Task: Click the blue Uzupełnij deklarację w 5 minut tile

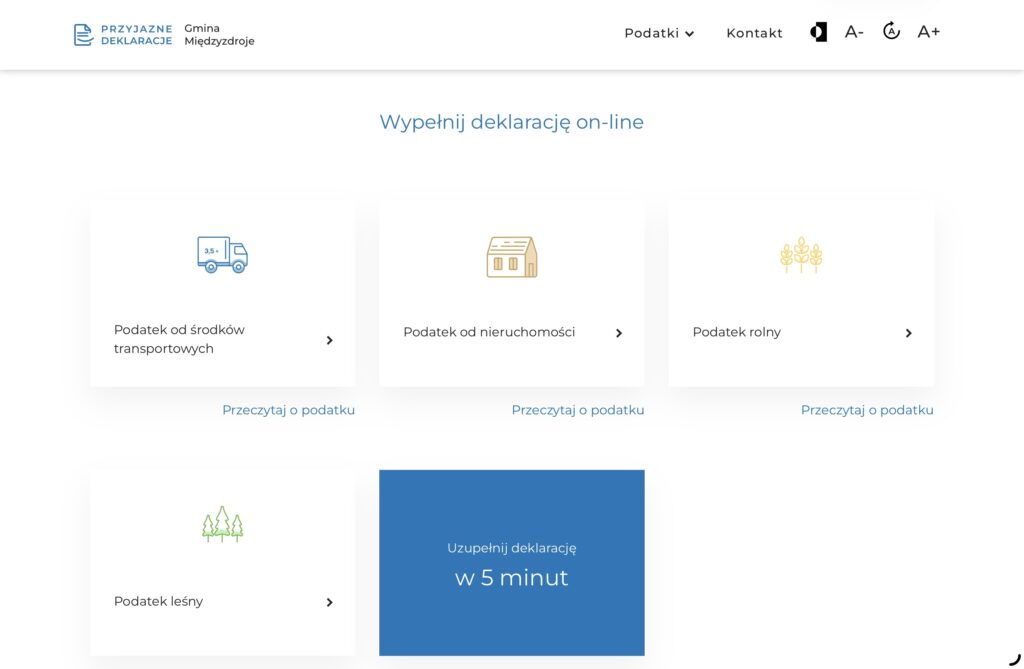Action: (x=512, y=563)
